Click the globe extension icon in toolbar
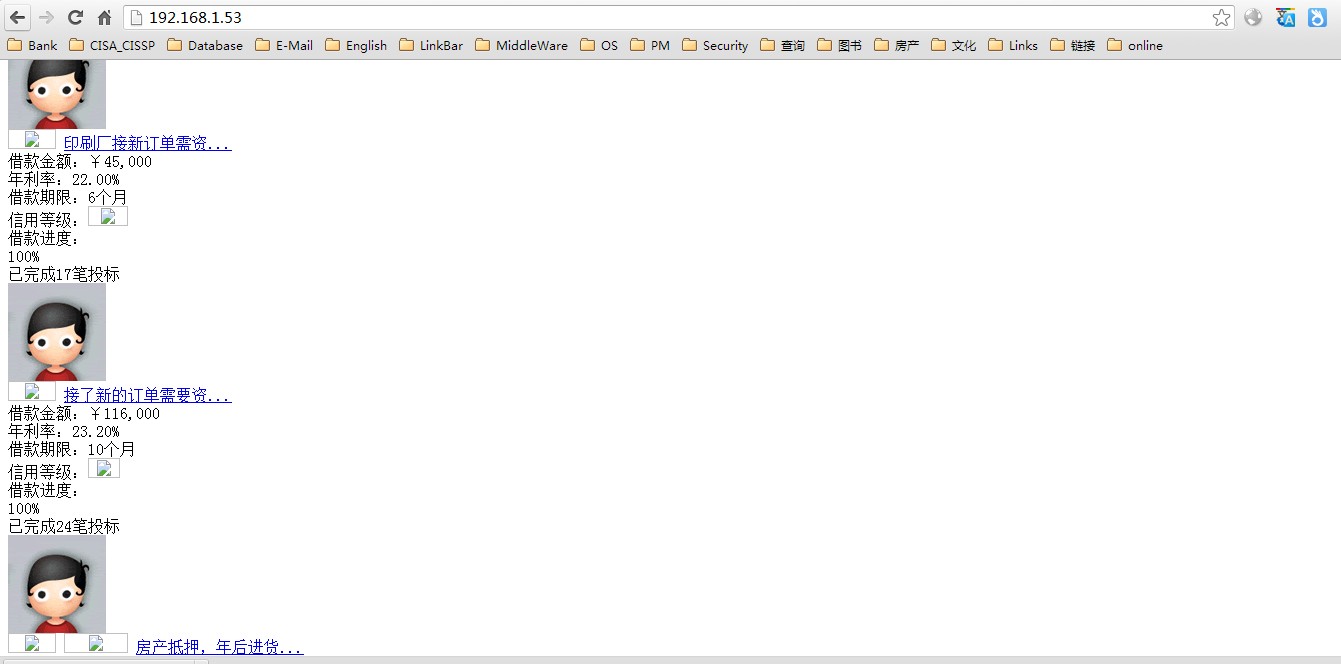This screenshot has height=664, width=1341. coord(1253,18)
